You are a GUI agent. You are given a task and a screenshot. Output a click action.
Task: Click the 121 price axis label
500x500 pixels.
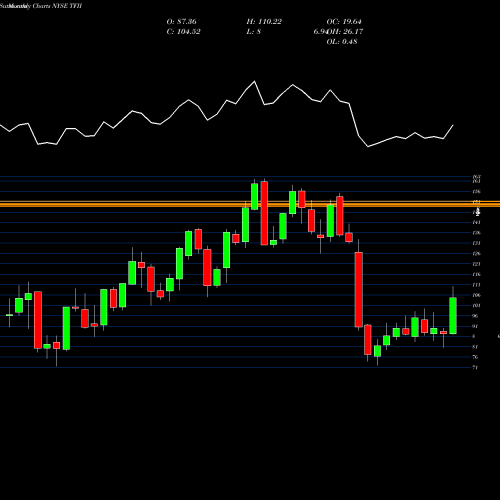[x=476, y=264]
